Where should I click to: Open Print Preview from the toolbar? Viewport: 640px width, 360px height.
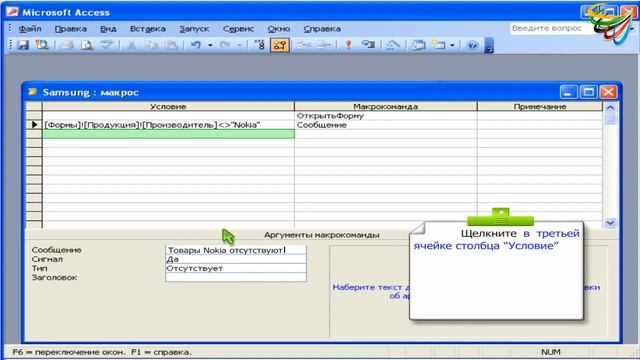tap(87, 45)
